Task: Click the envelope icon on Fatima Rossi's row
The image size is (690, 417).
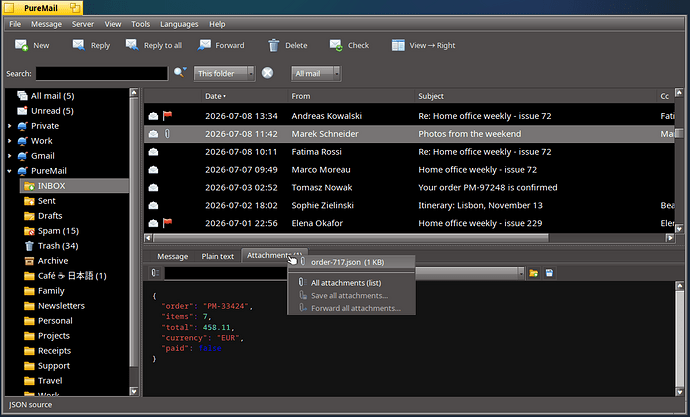Action: 153,152
